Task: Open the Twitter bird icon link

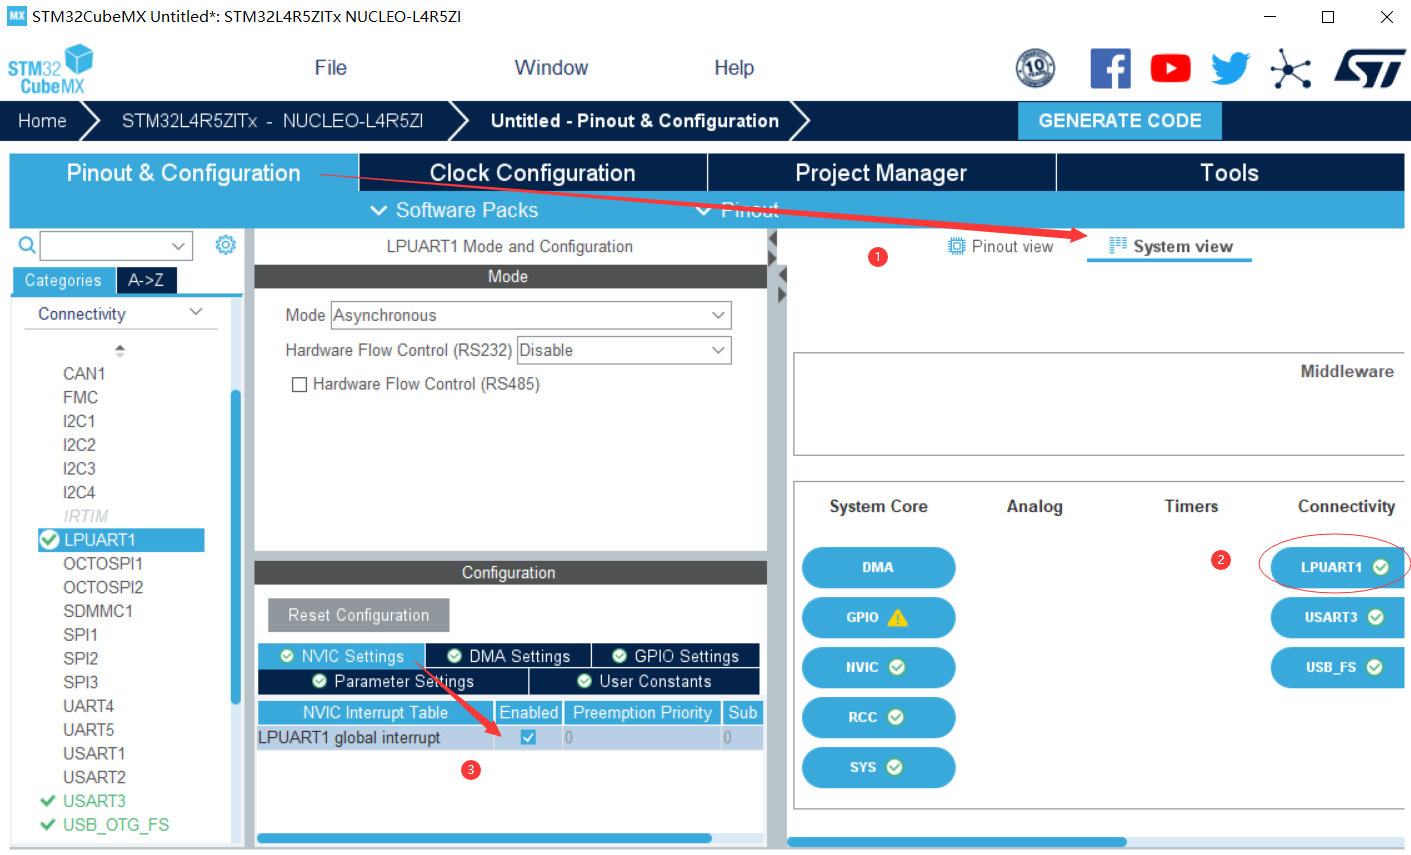Action: 1230,68
